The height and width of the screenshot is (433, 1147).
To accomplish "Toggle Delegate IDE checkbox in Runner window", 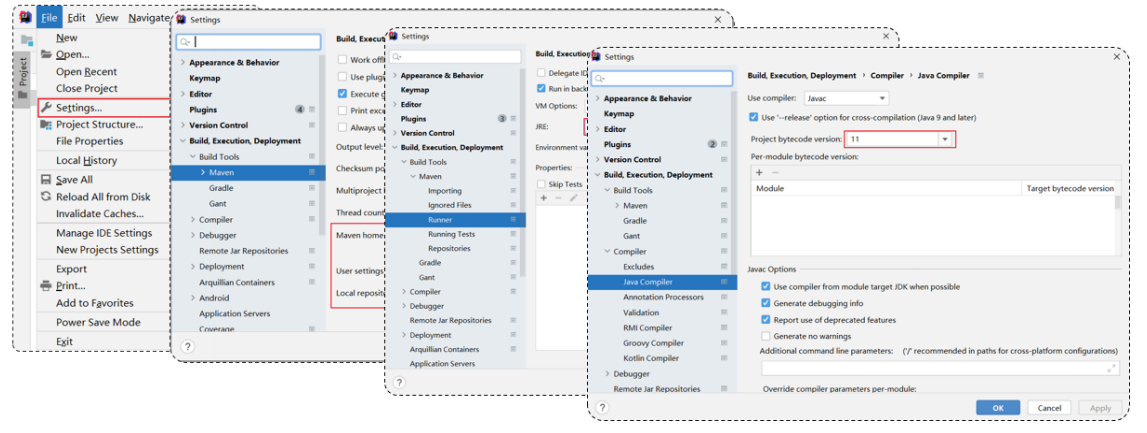I will [x=541, y=72].
